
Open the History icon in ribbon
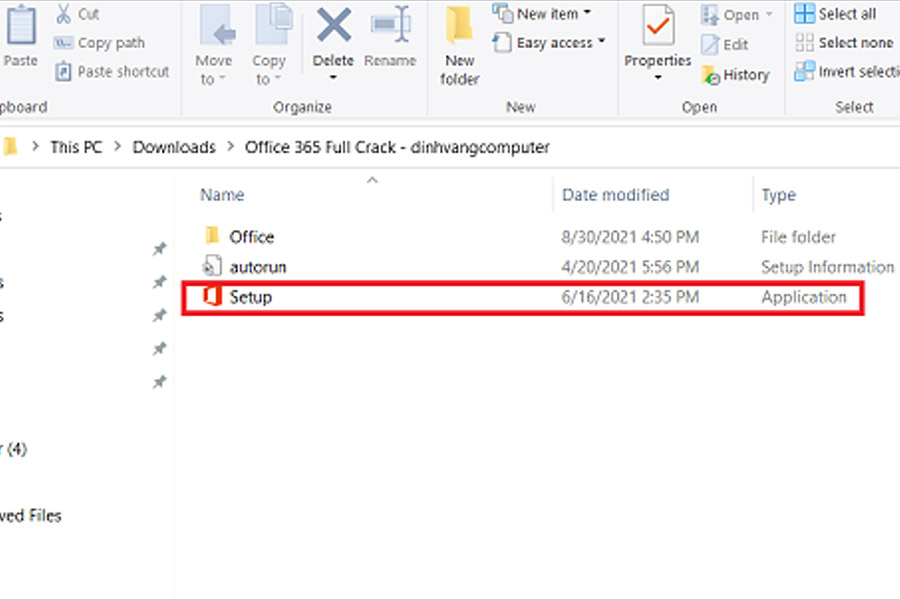pyautogui.click(x=711, y=75)
